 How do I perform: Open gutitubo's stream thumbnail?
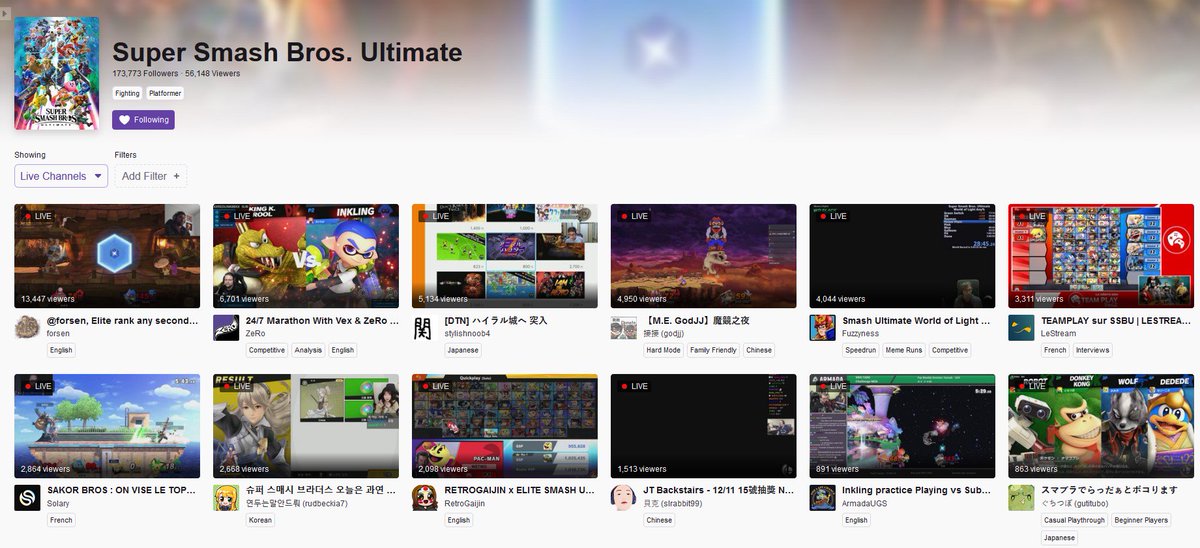pyautogui.click(x=1101, y=426)
